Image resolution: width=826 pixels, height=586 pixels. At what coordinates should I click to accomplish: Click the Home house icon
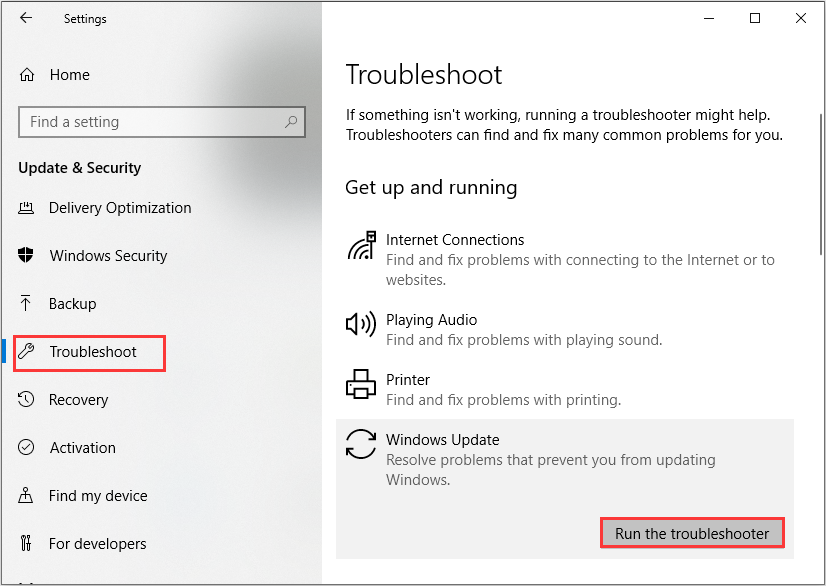(x=27, y=75)
